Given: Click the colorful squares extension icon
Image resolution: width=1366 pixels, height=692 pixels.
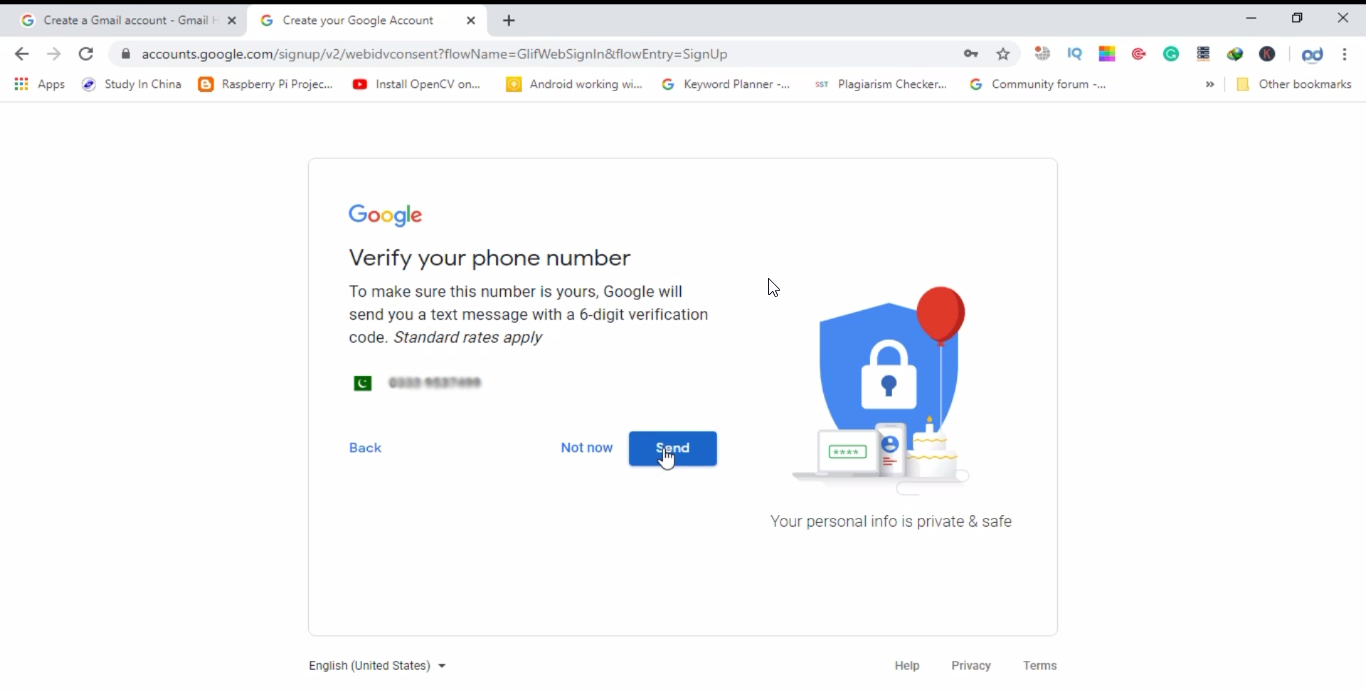Looking at the screenshot, I should coord(1107,54).
